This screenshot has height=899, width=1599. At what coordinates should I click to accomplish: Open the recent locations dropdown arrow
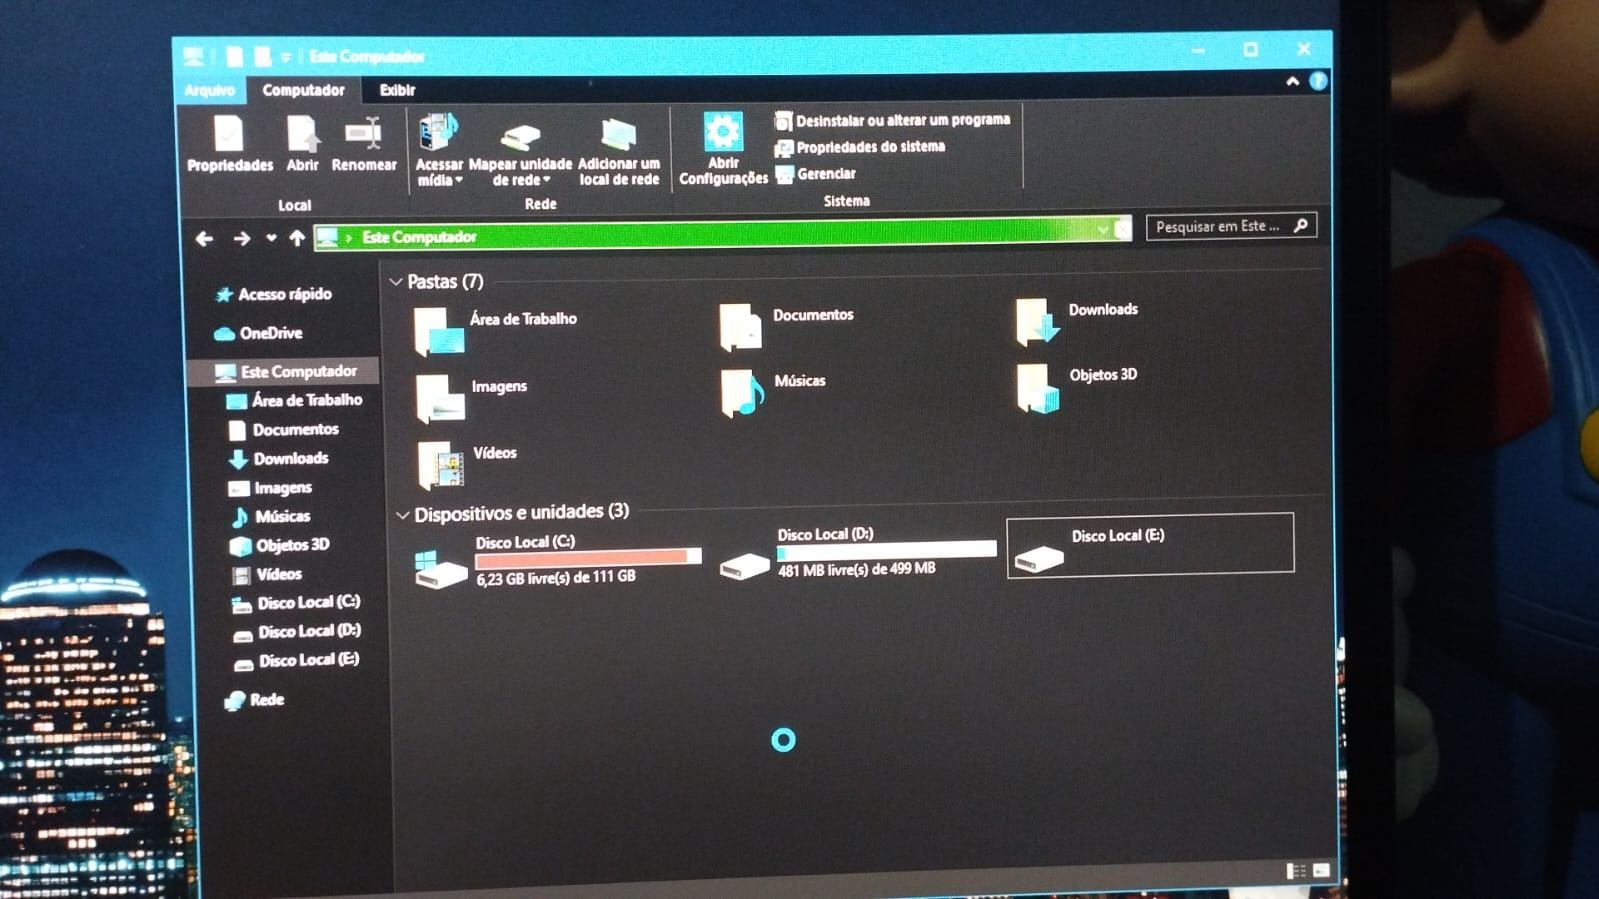coord(271,238)
